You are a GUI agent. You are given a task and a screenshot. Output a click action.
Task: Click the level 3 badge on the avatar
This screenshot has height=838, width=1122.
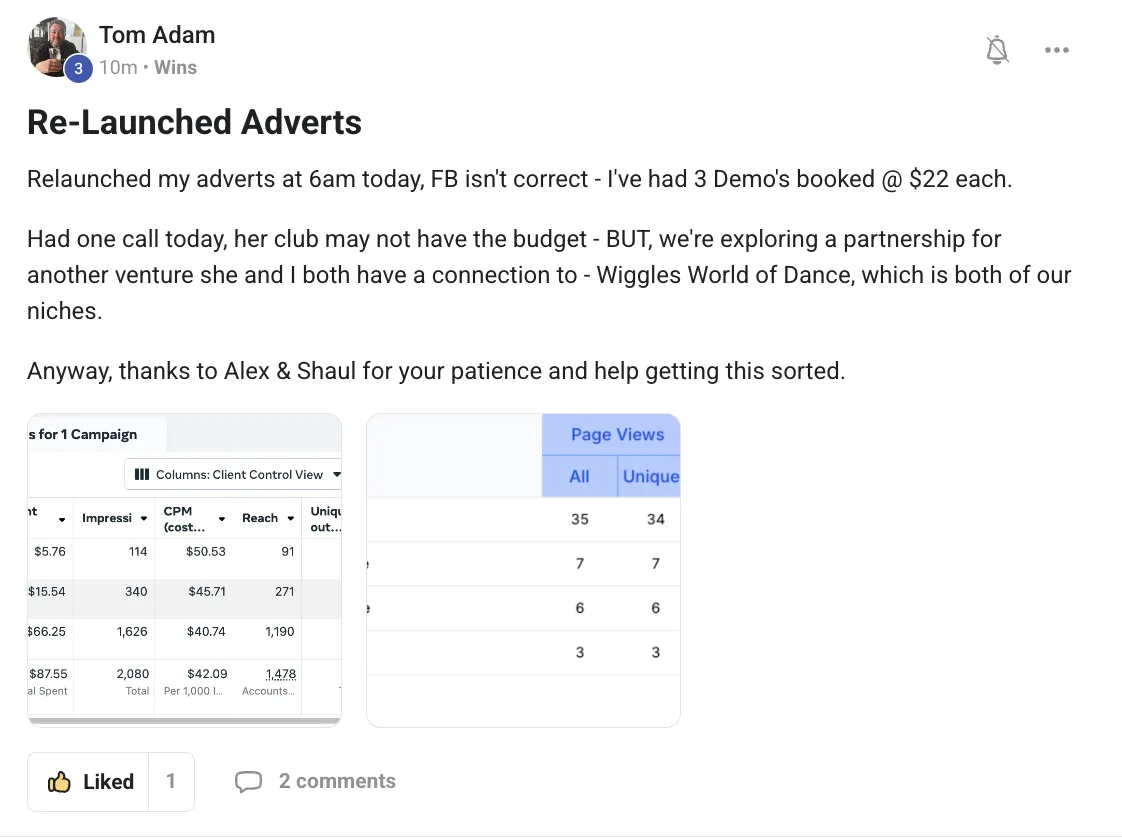79,69
